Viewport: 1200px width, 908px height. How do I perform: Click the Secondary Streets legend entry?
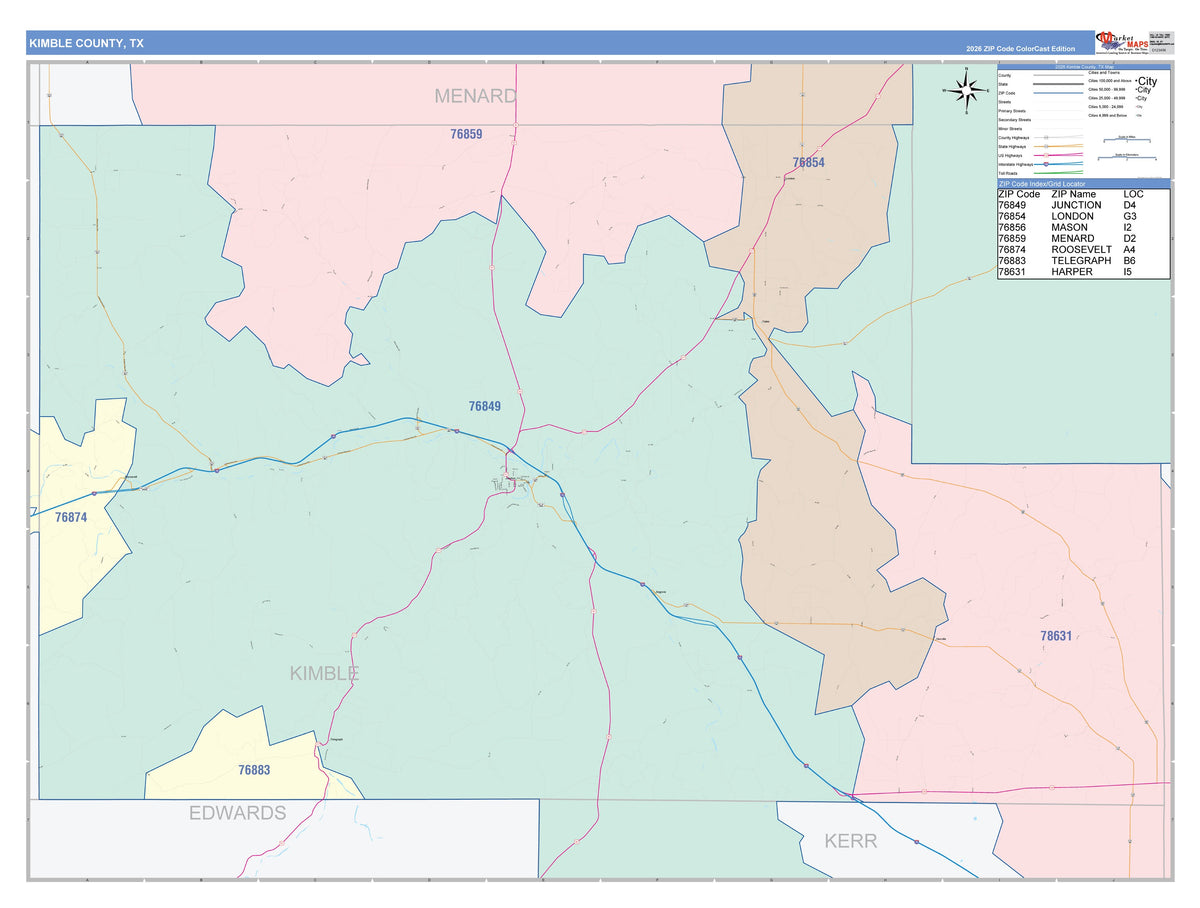1015,120
